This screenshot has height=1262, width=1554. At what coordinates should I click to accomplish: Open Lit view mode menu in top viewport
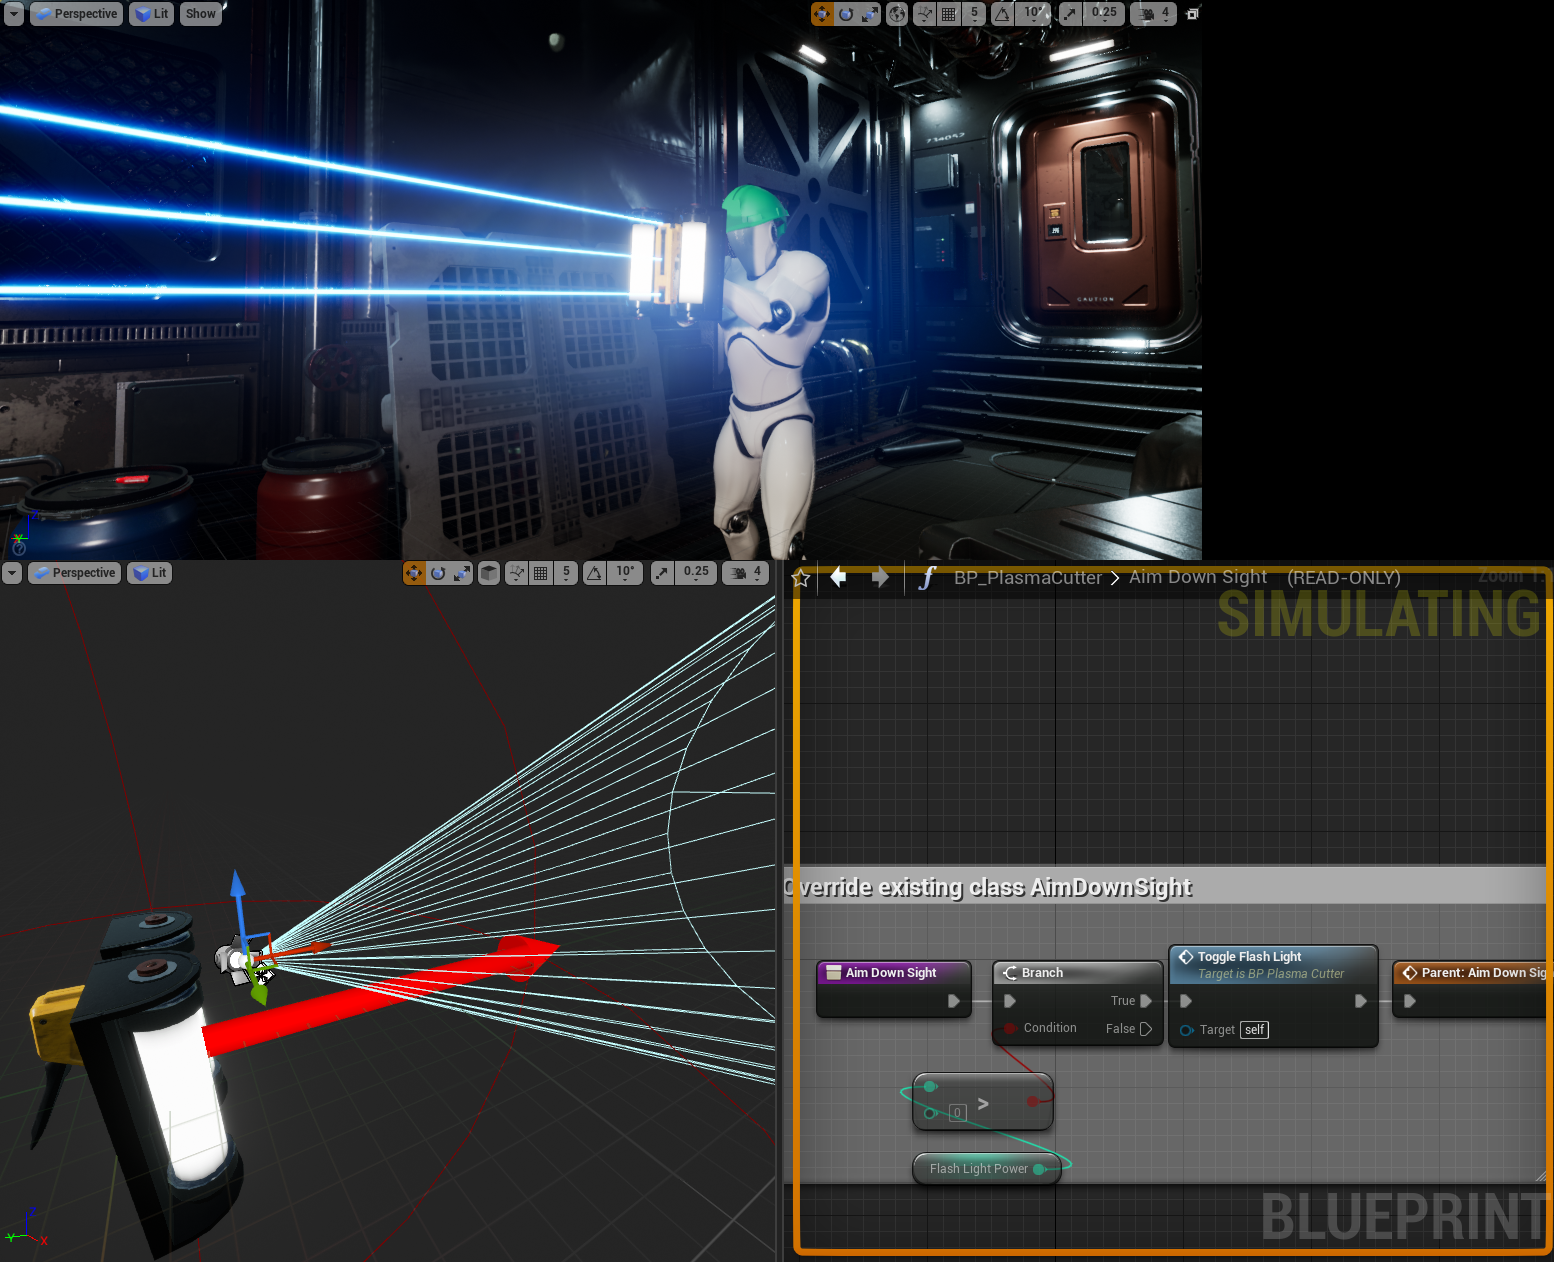(x=152, y=14)
